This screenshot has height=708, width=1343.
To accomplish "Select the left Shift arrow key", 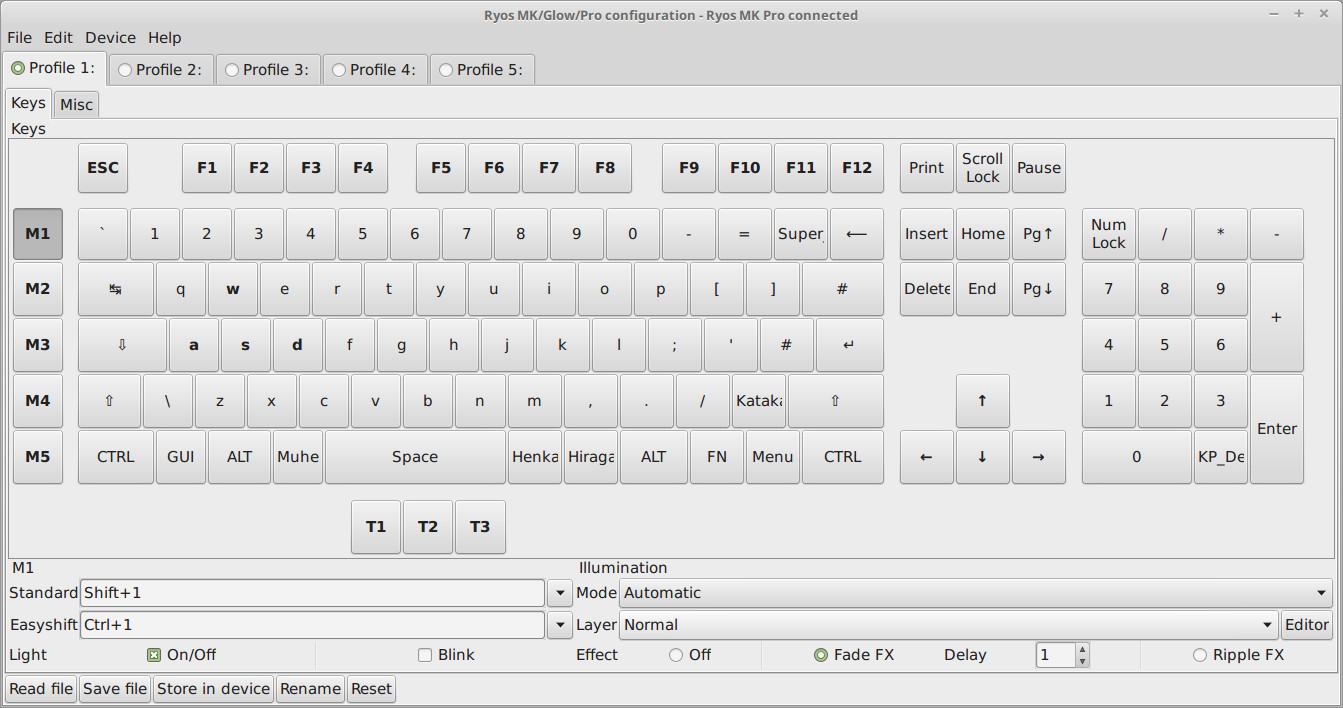I will pos(109,401).
